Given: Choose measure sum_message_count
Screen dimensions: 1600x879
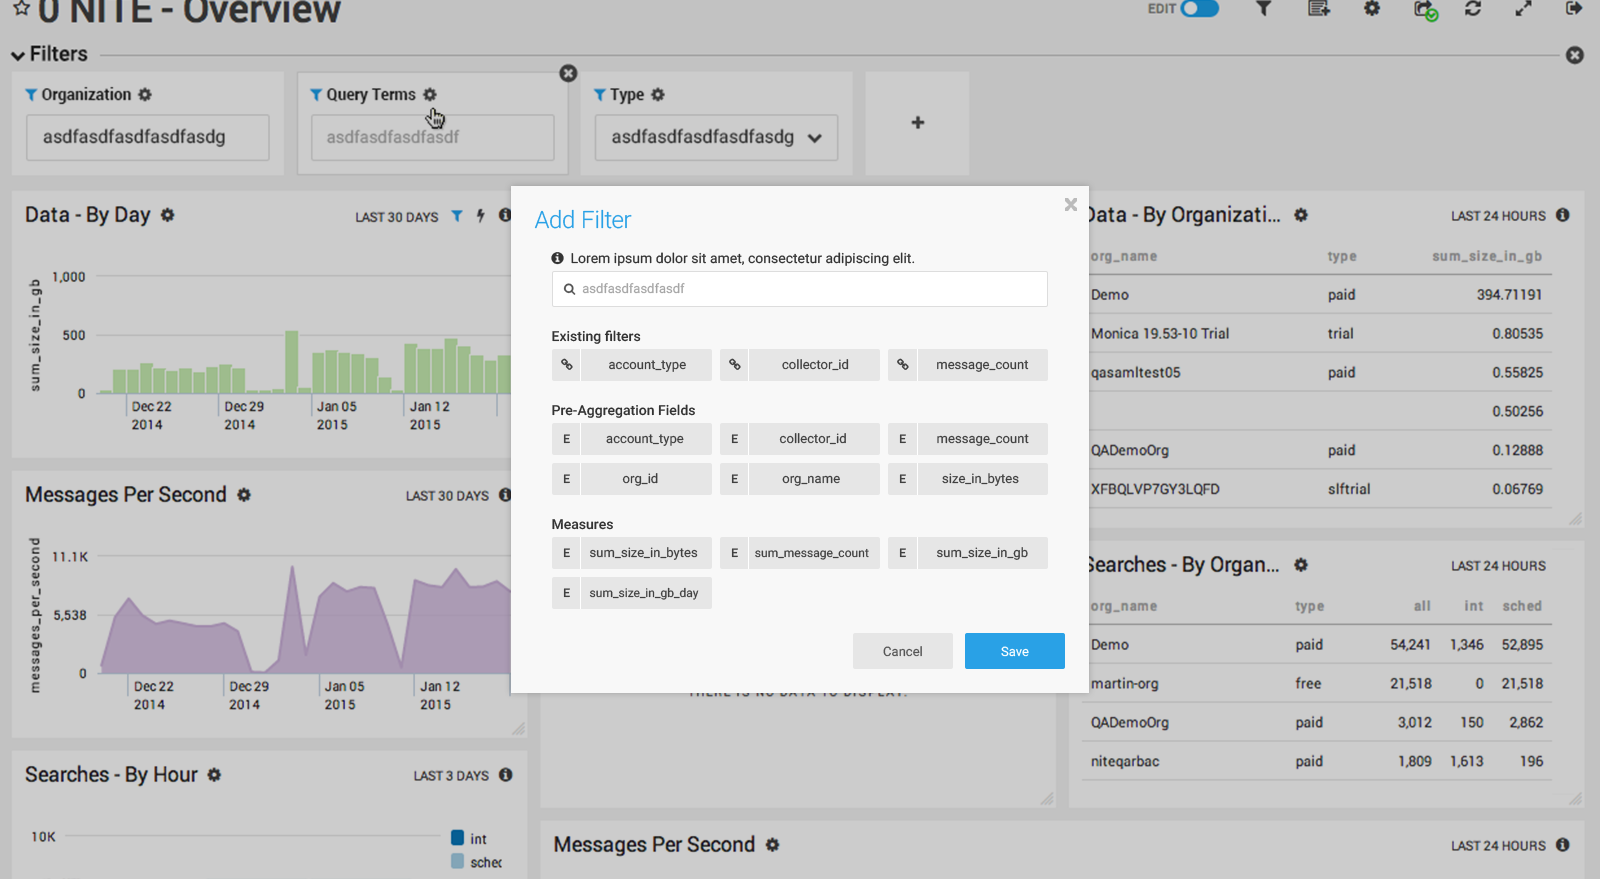Looking at the screenshot, I should point(800,553).
